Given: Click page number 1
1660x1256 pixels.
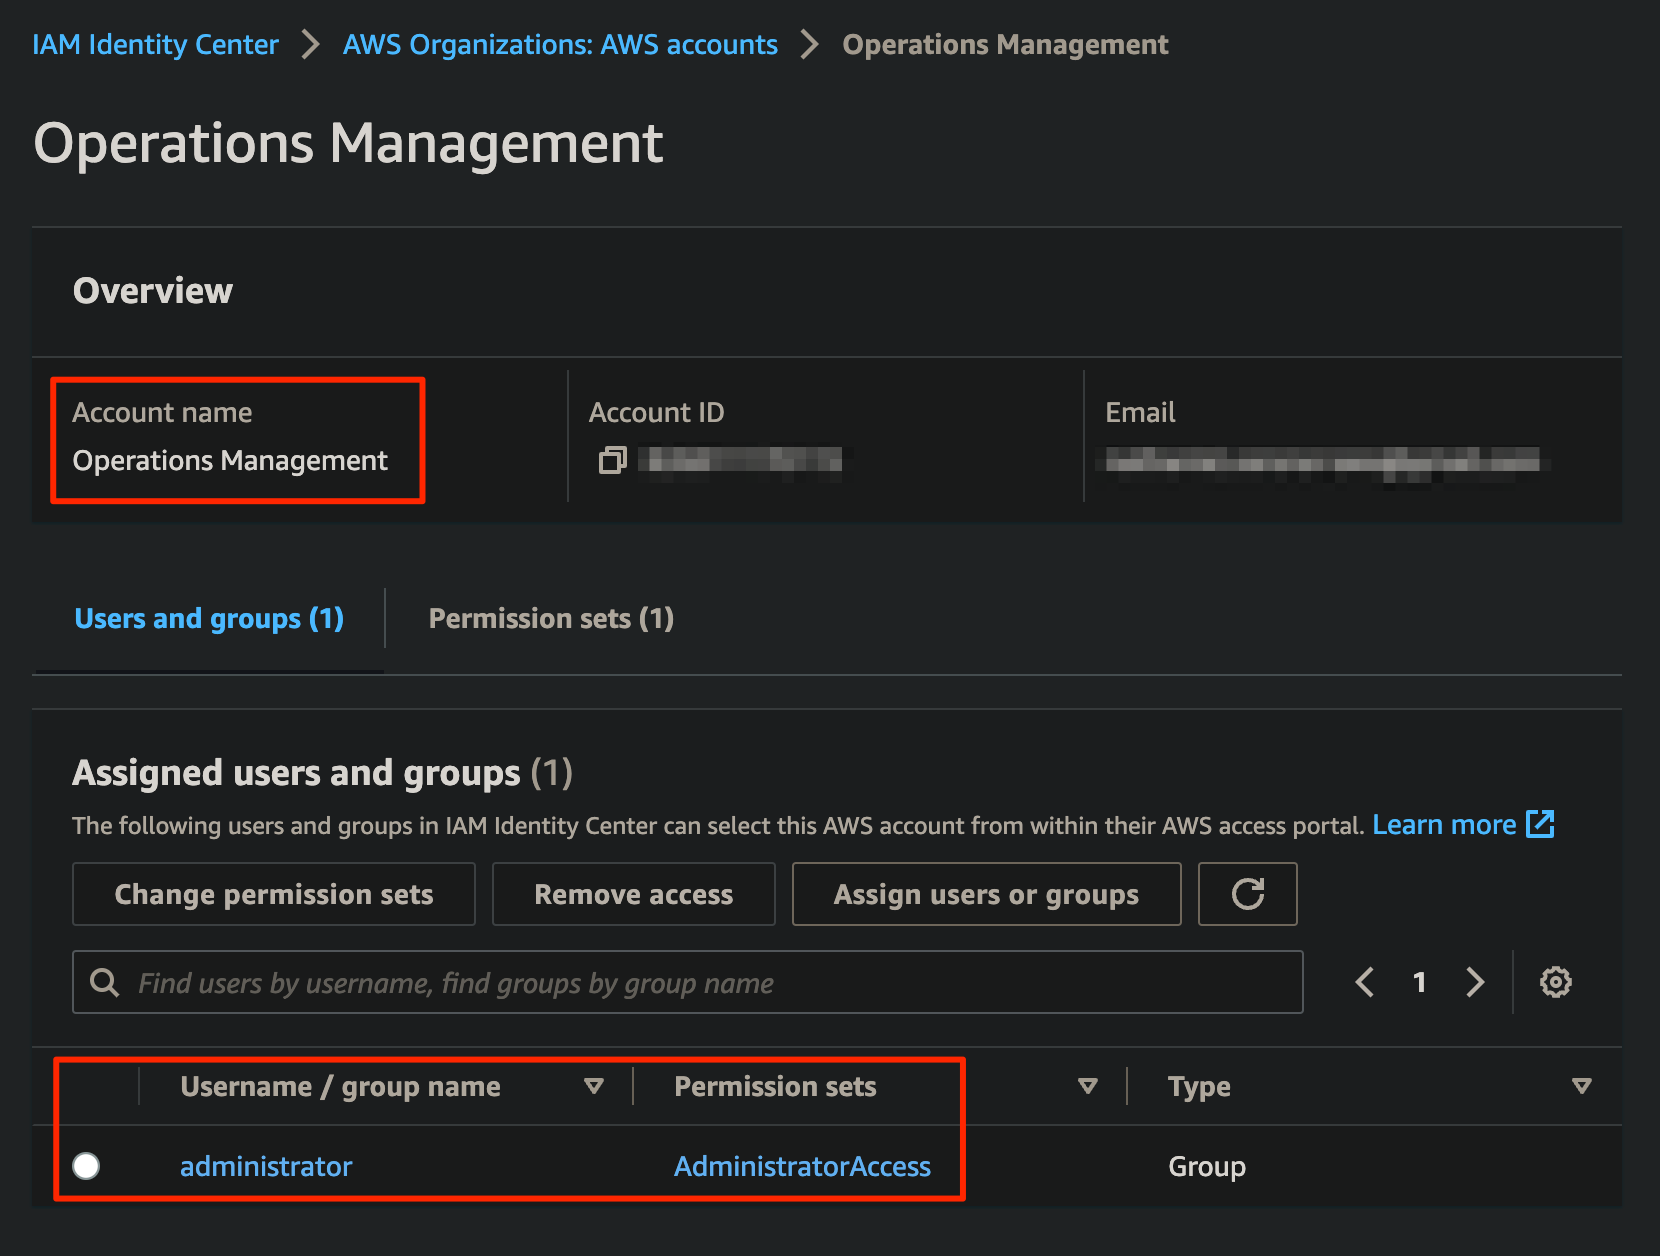Looking at the screenshot, I should [x=1419, y=982].
